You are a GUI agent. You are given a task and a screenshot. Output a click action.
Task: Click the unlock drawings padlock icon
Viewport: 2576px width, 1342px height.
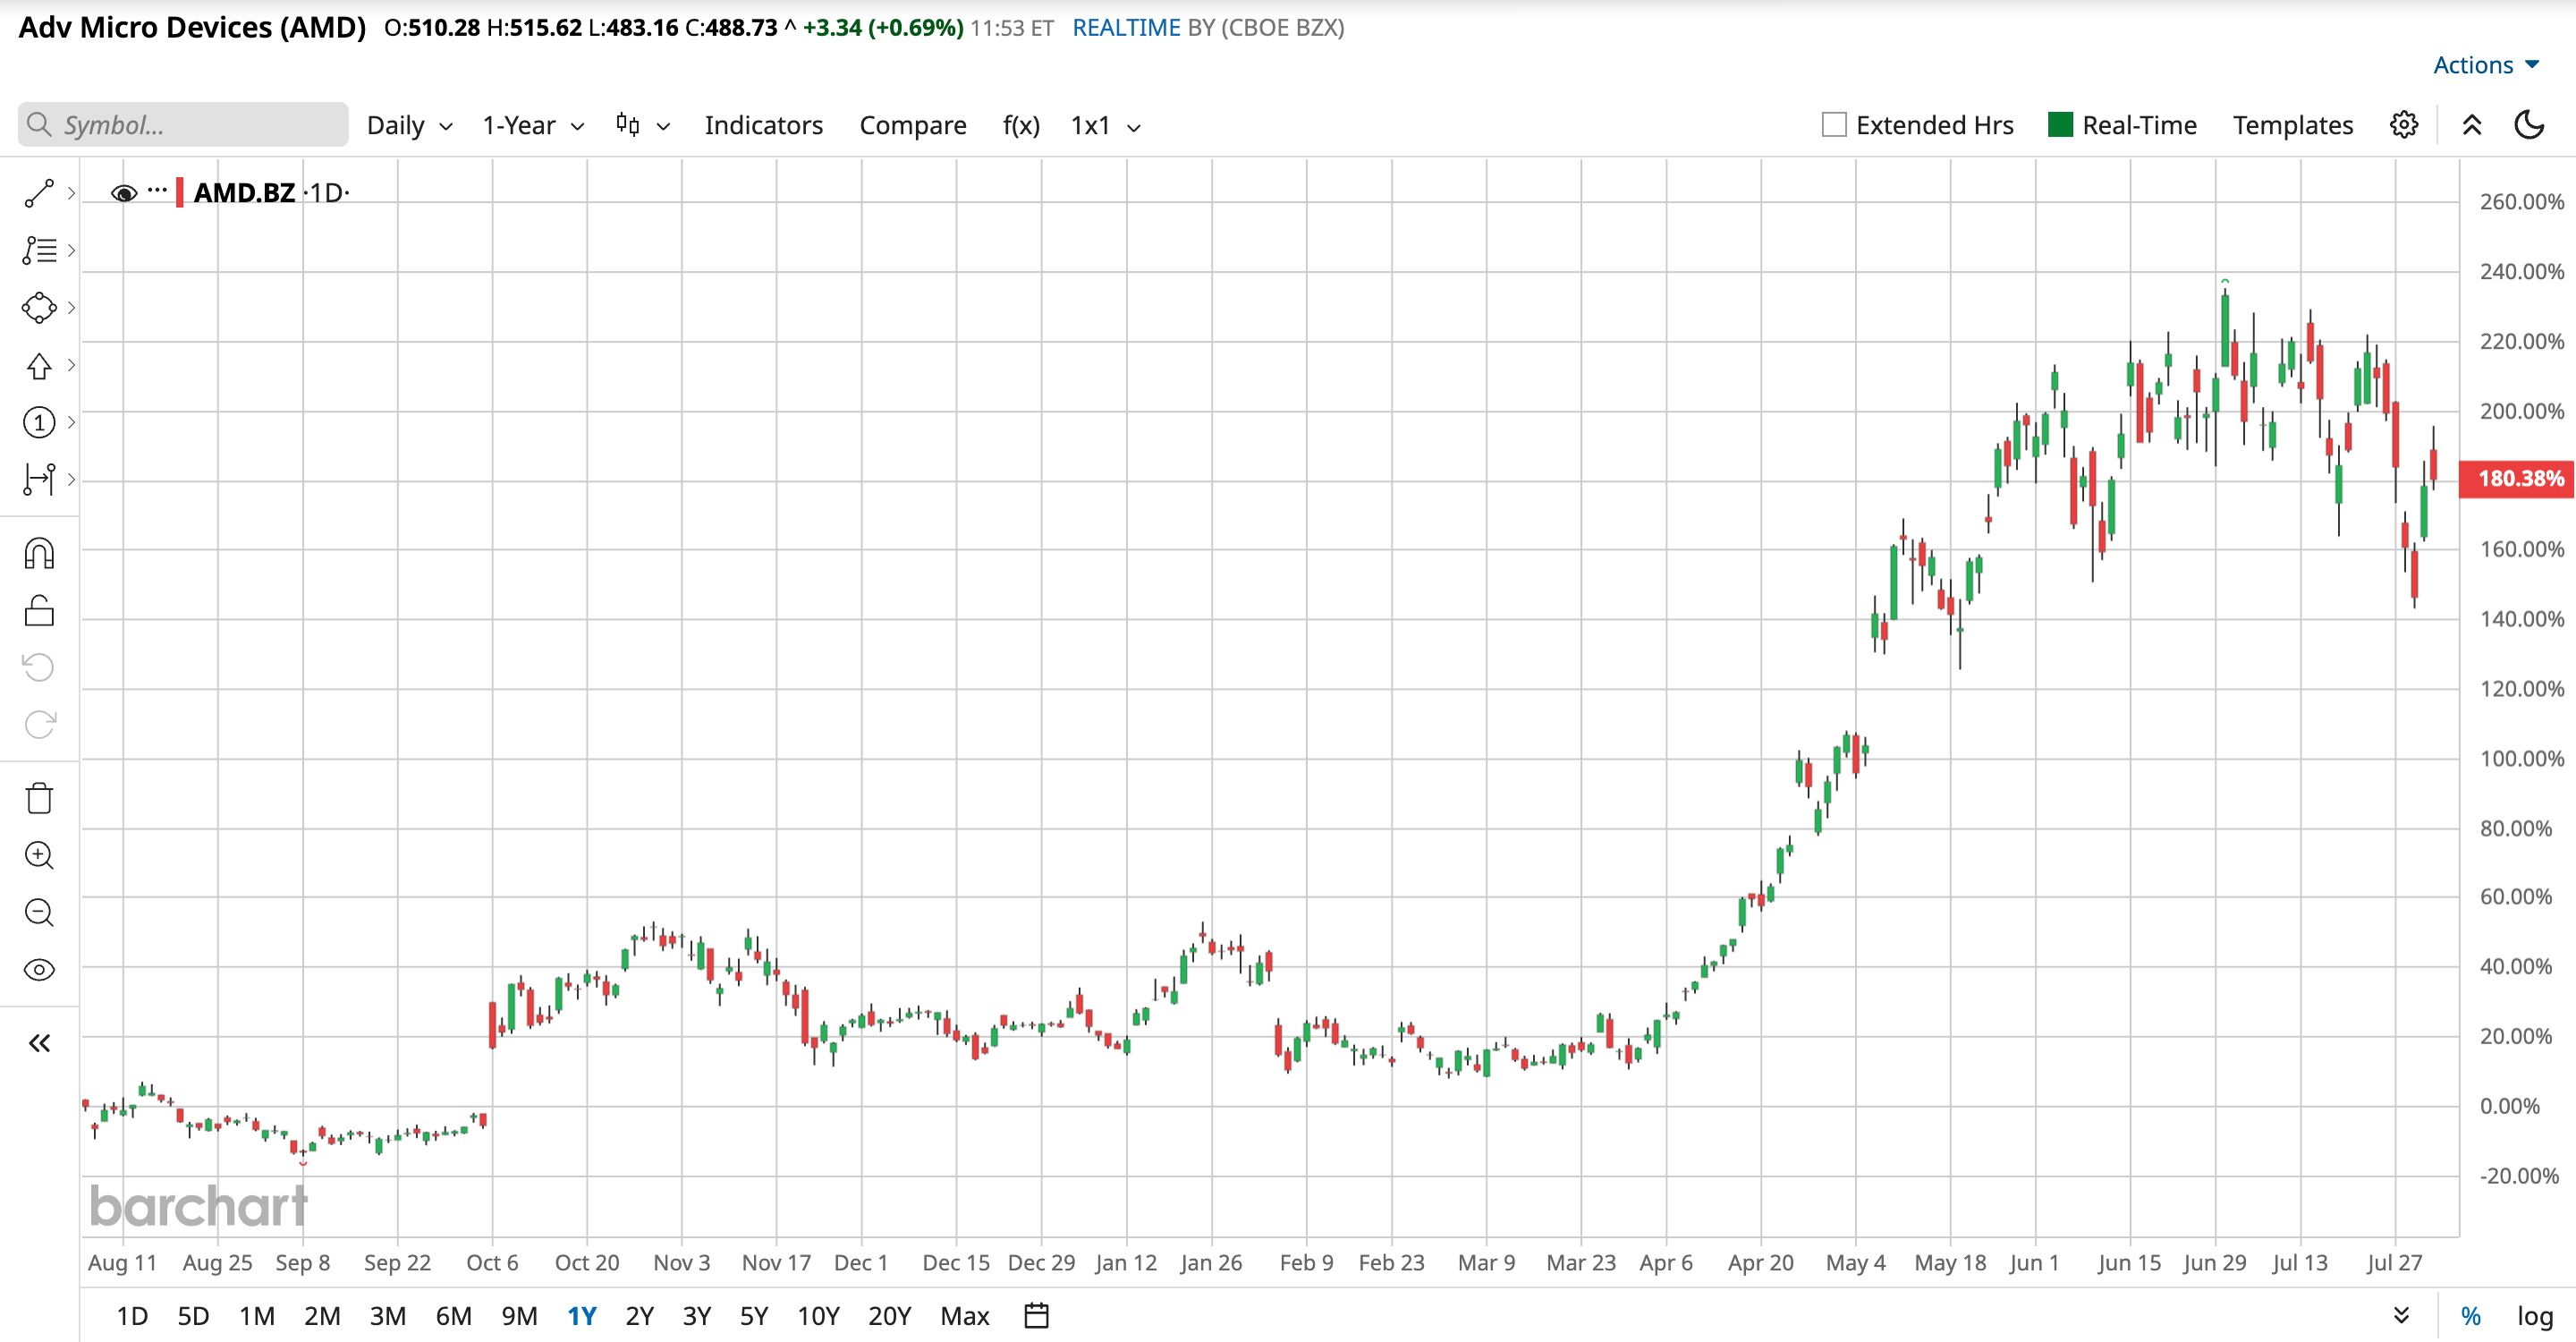pyautogui.click(x=39, y=610)
